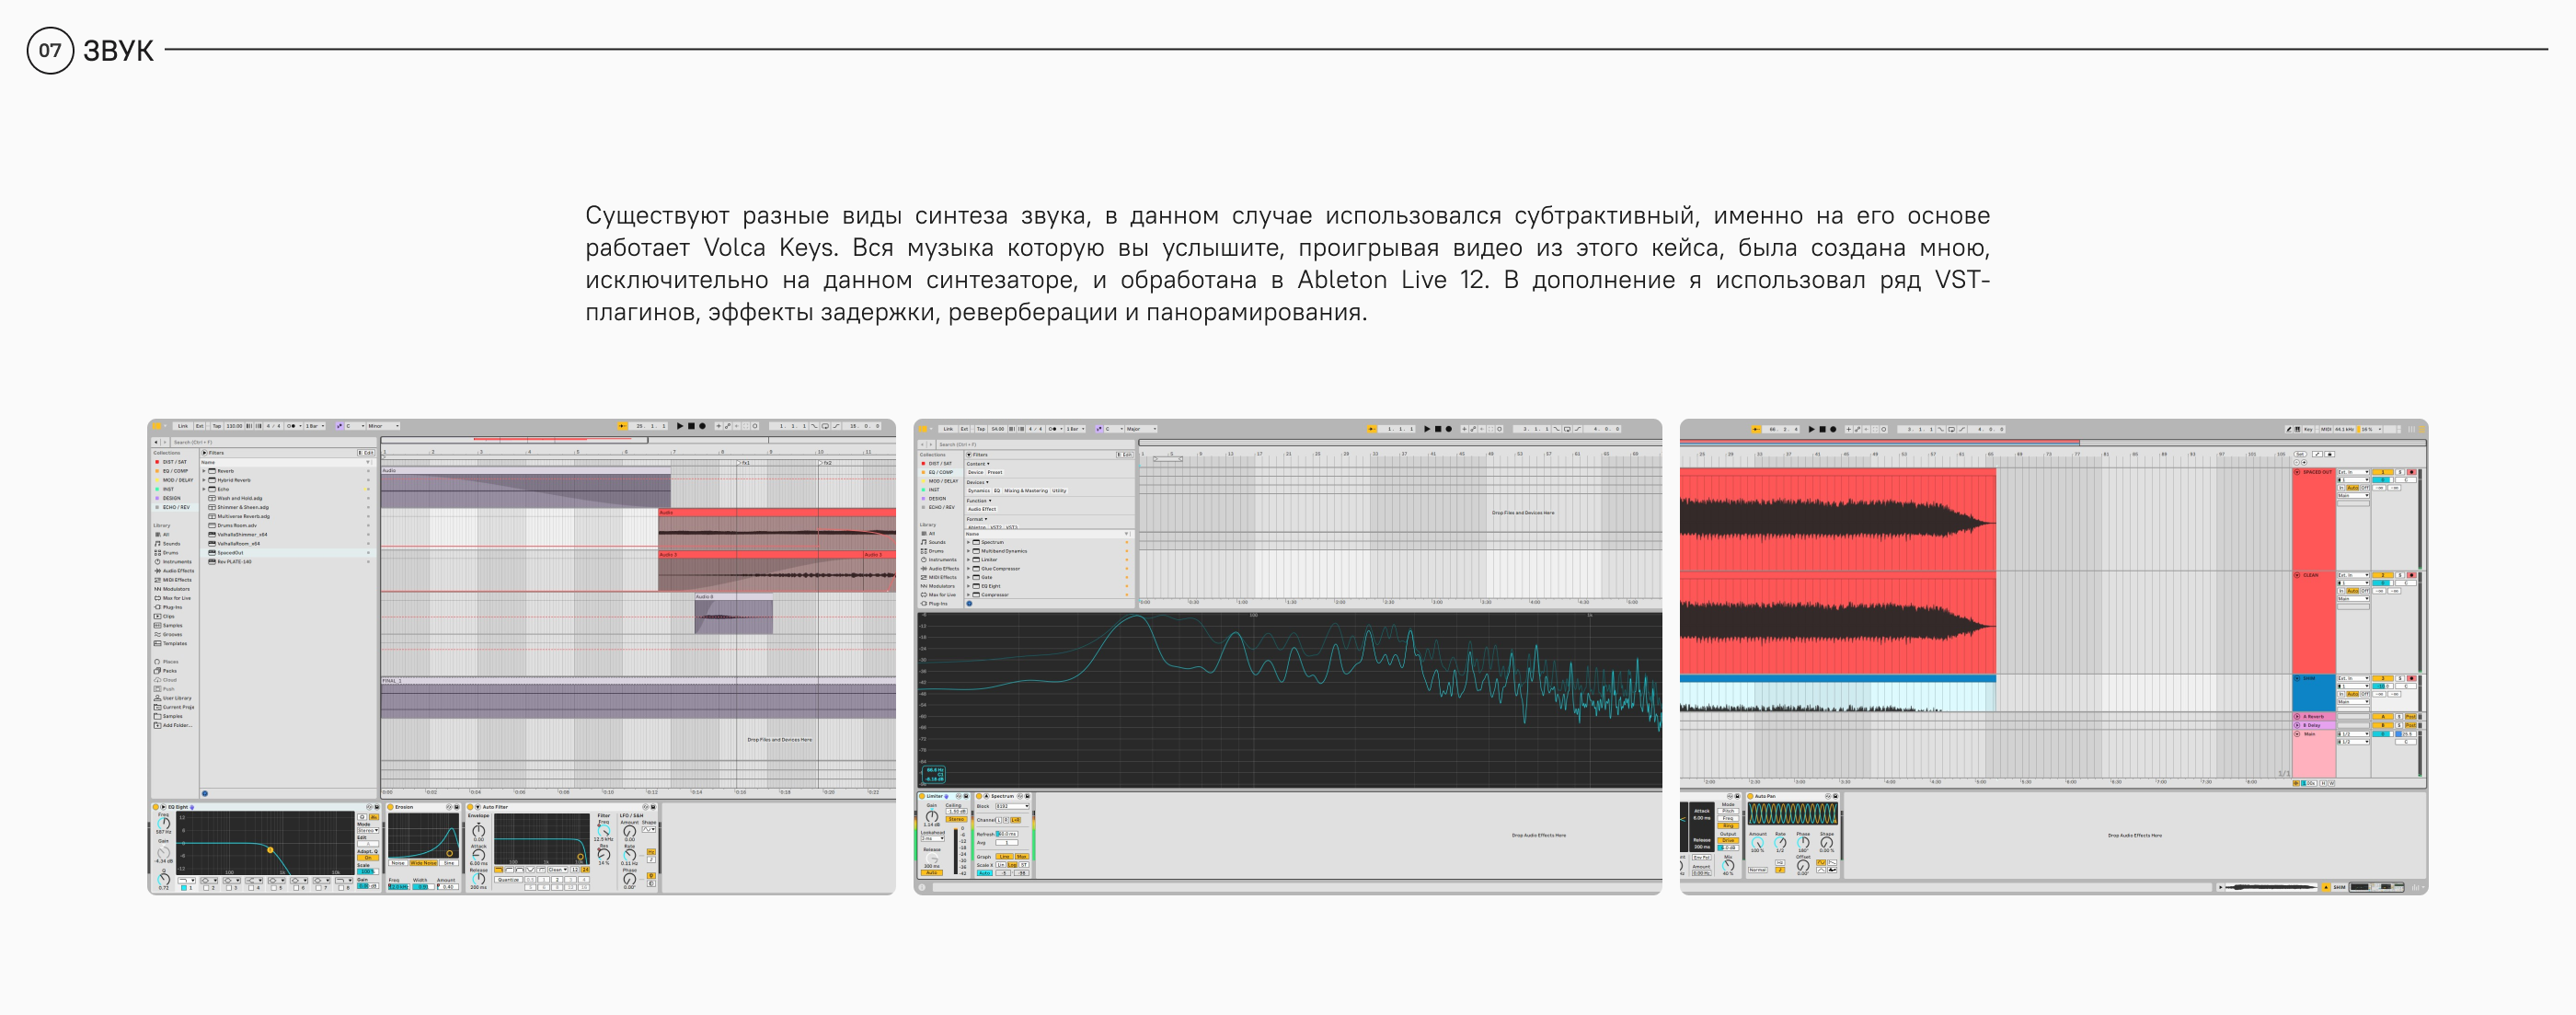Arm the CLEAN track for recording
2576x1015 pixels.
(x=2411, y=575)
